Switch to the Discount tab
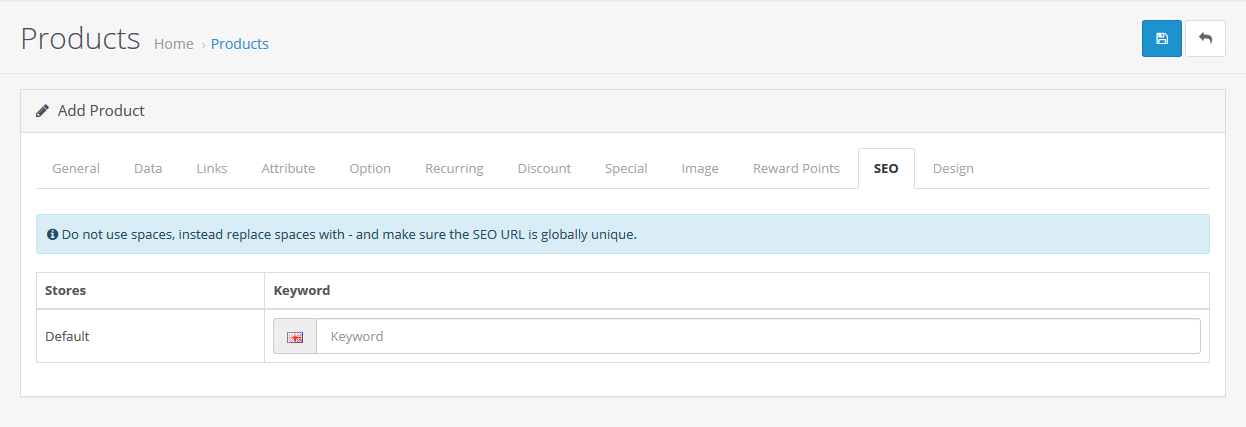Viewport: 1246px width, 427px height. (544, 168)
